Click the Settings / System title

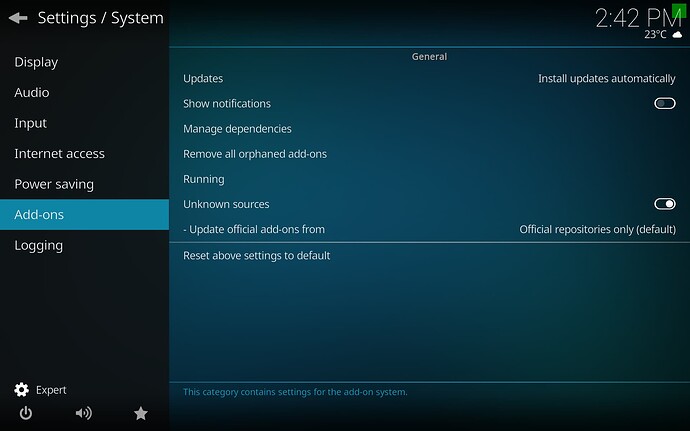point(100,18)
